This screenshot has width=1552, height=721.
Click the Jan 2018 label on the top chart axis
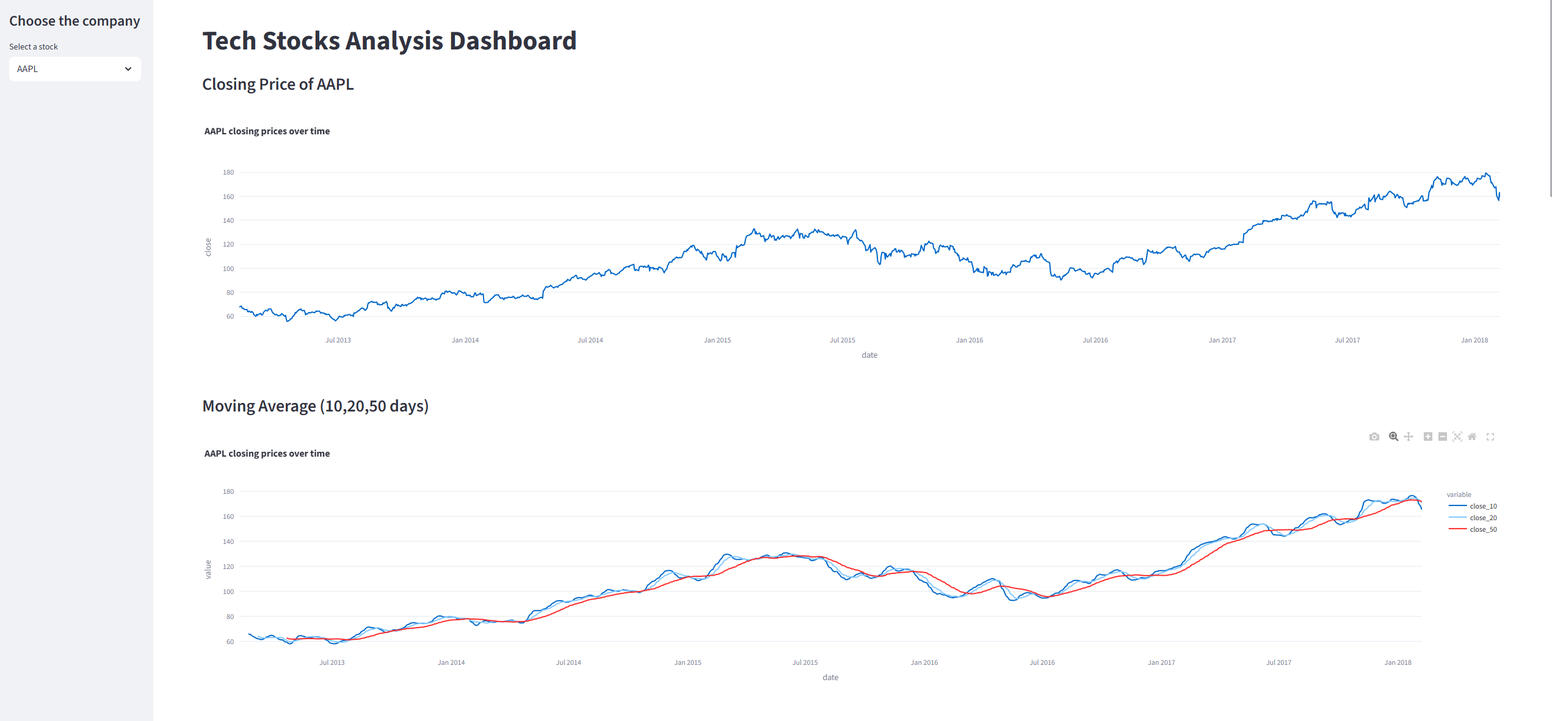(x=1474, y=340)
